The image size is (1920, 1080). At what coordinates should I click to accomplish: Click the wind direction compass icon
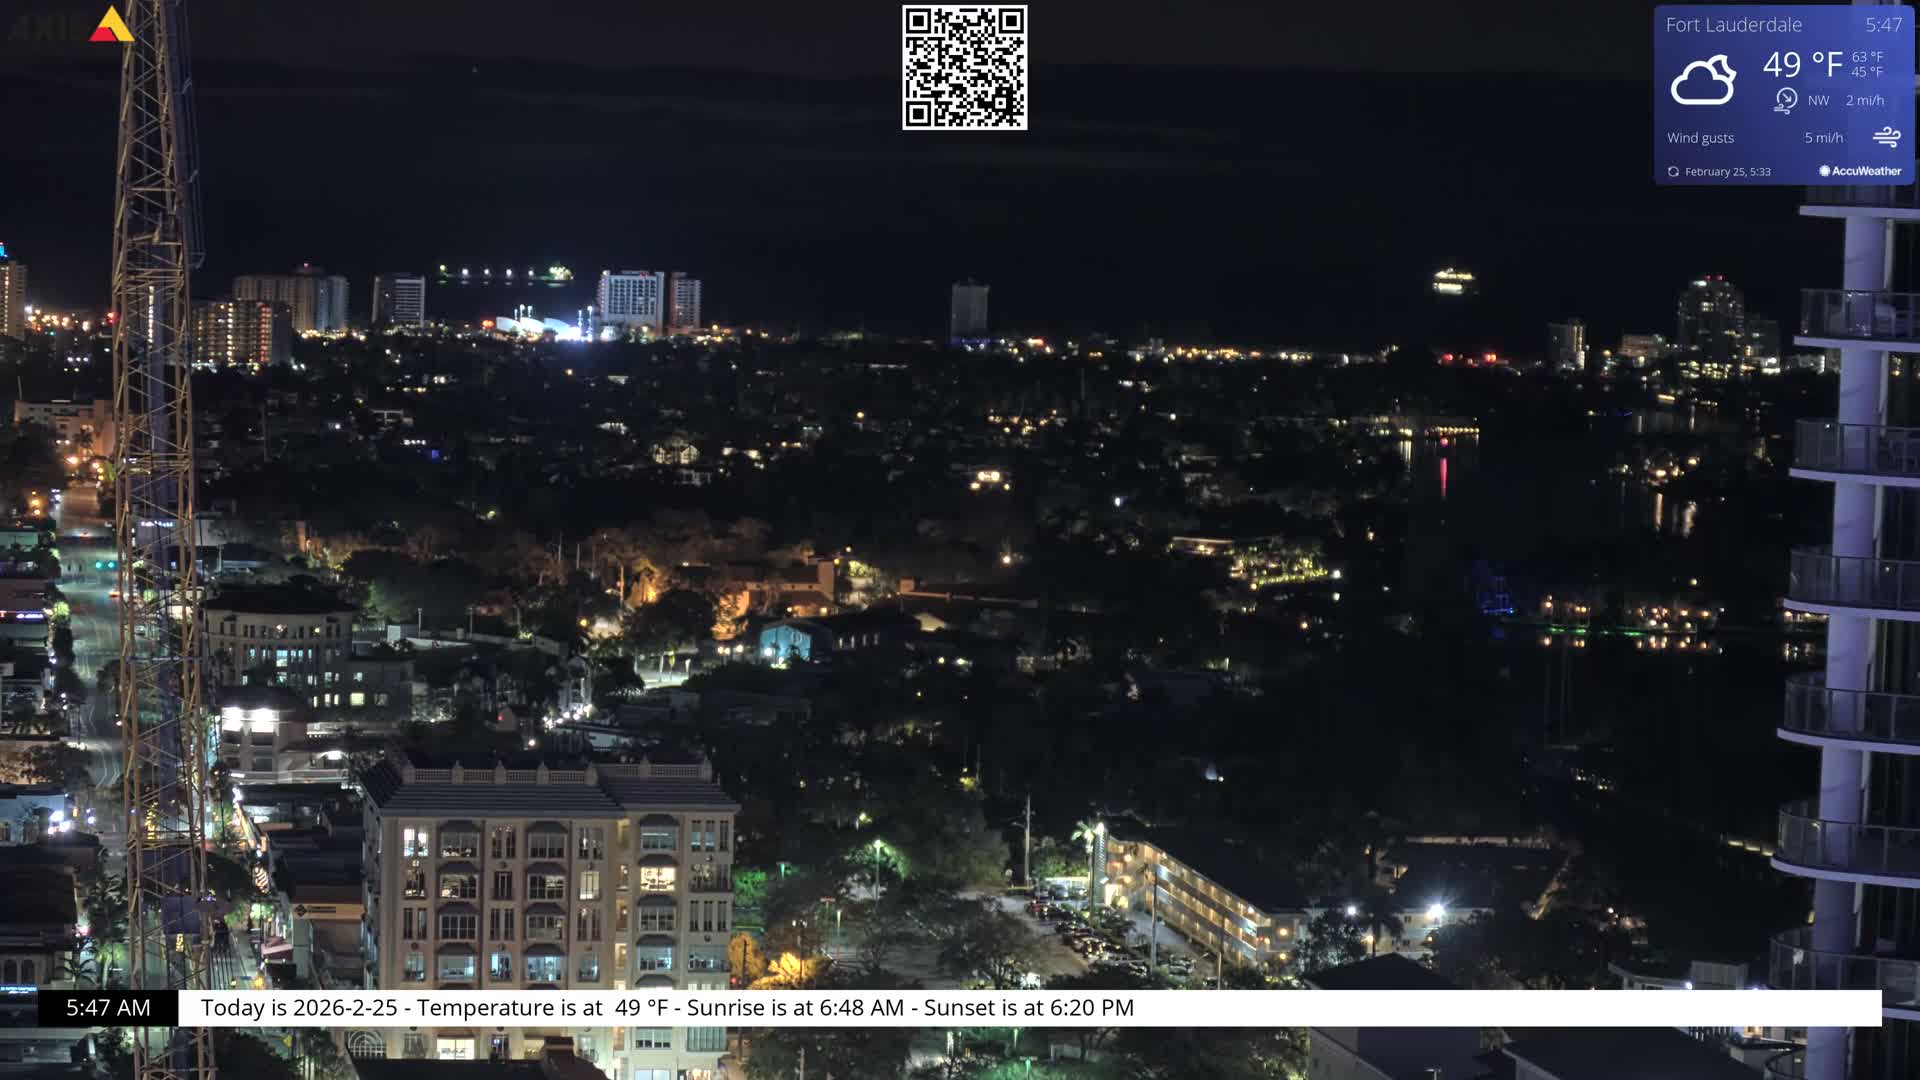point(1786,100)
